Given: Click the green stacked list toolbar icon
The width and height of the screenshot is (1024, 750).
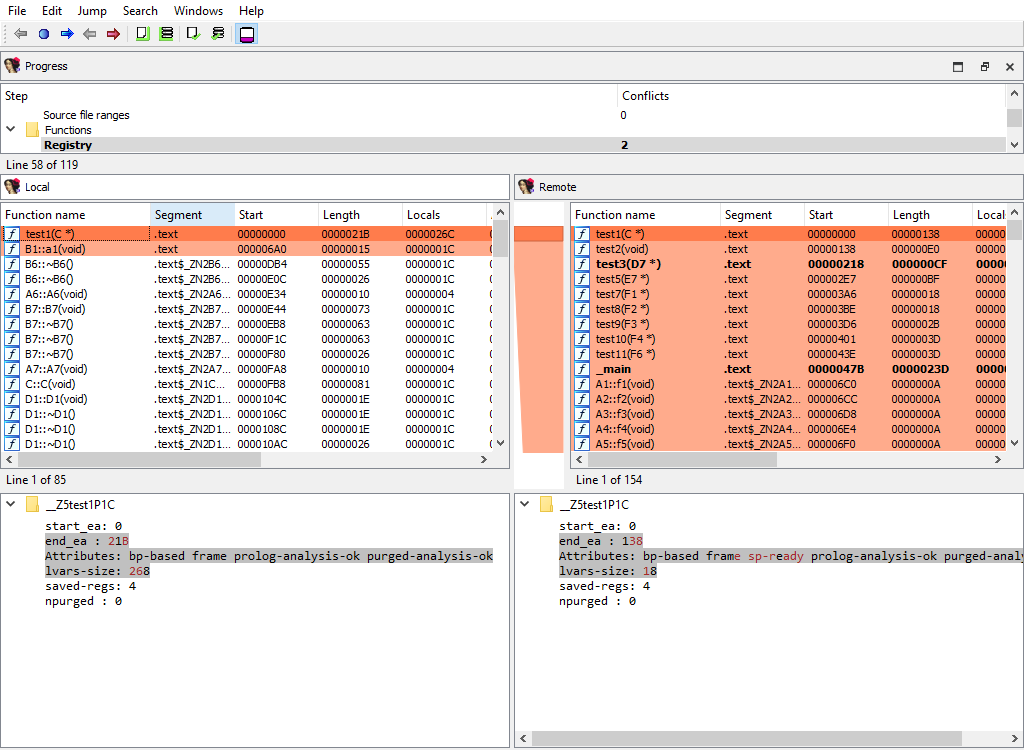Looking at the screenshot, I should click(166, 34).
